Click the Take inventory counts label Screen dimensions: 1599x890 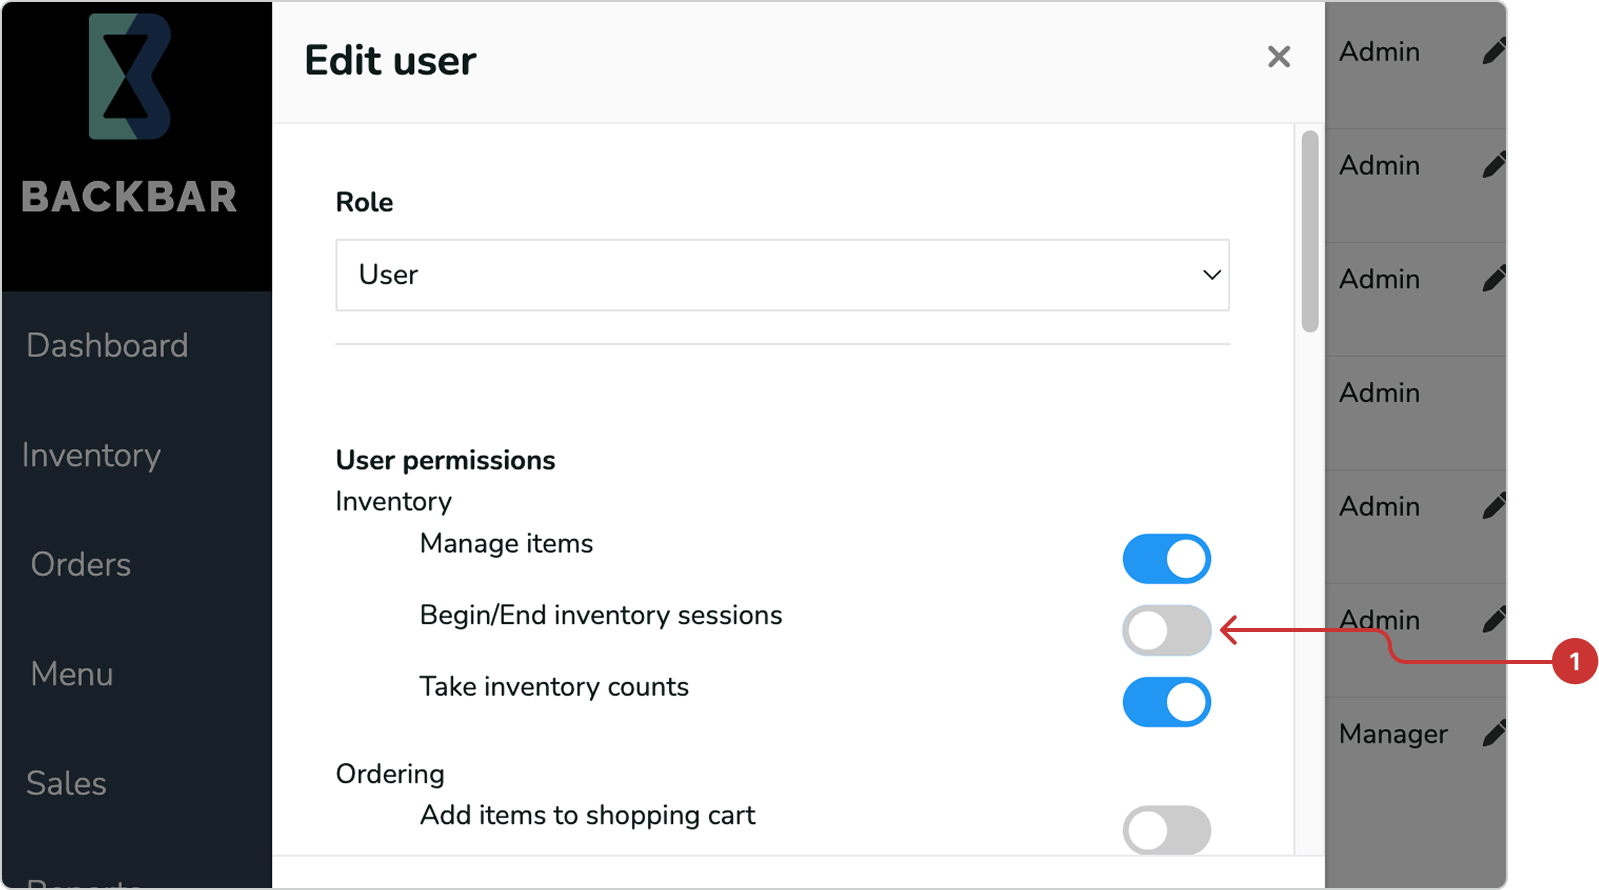coord(554,687)
